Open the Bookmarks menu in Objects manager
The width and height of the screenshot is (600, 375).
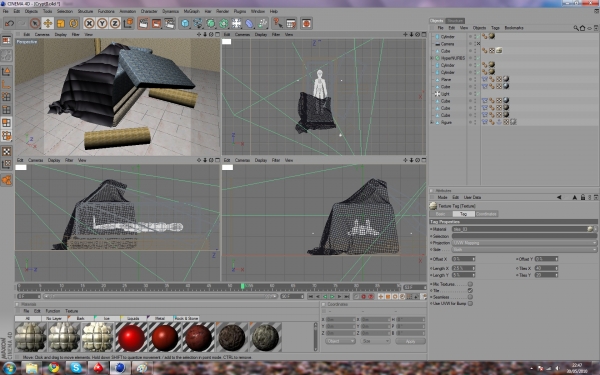pyautogui.click(x=514, y=28)
